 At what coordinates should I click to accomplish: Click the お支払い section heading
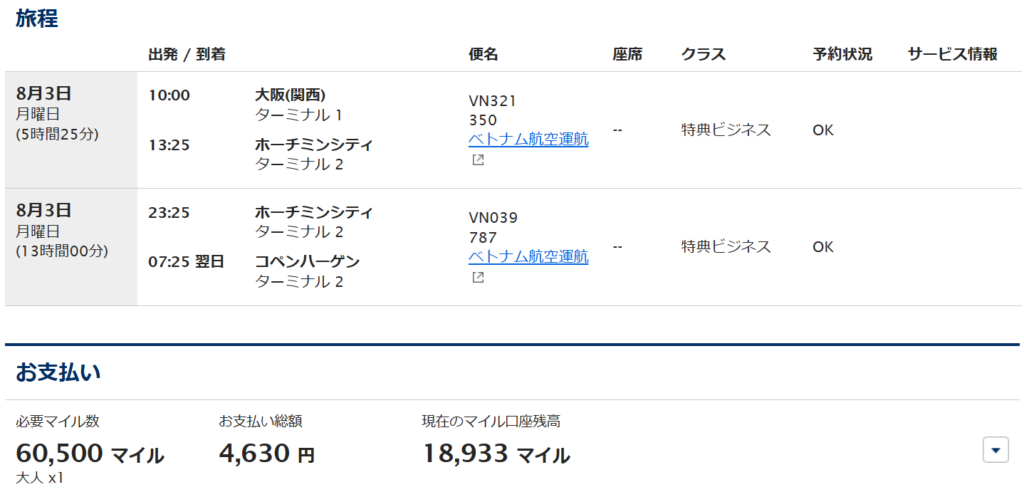[x=58, y=372]
